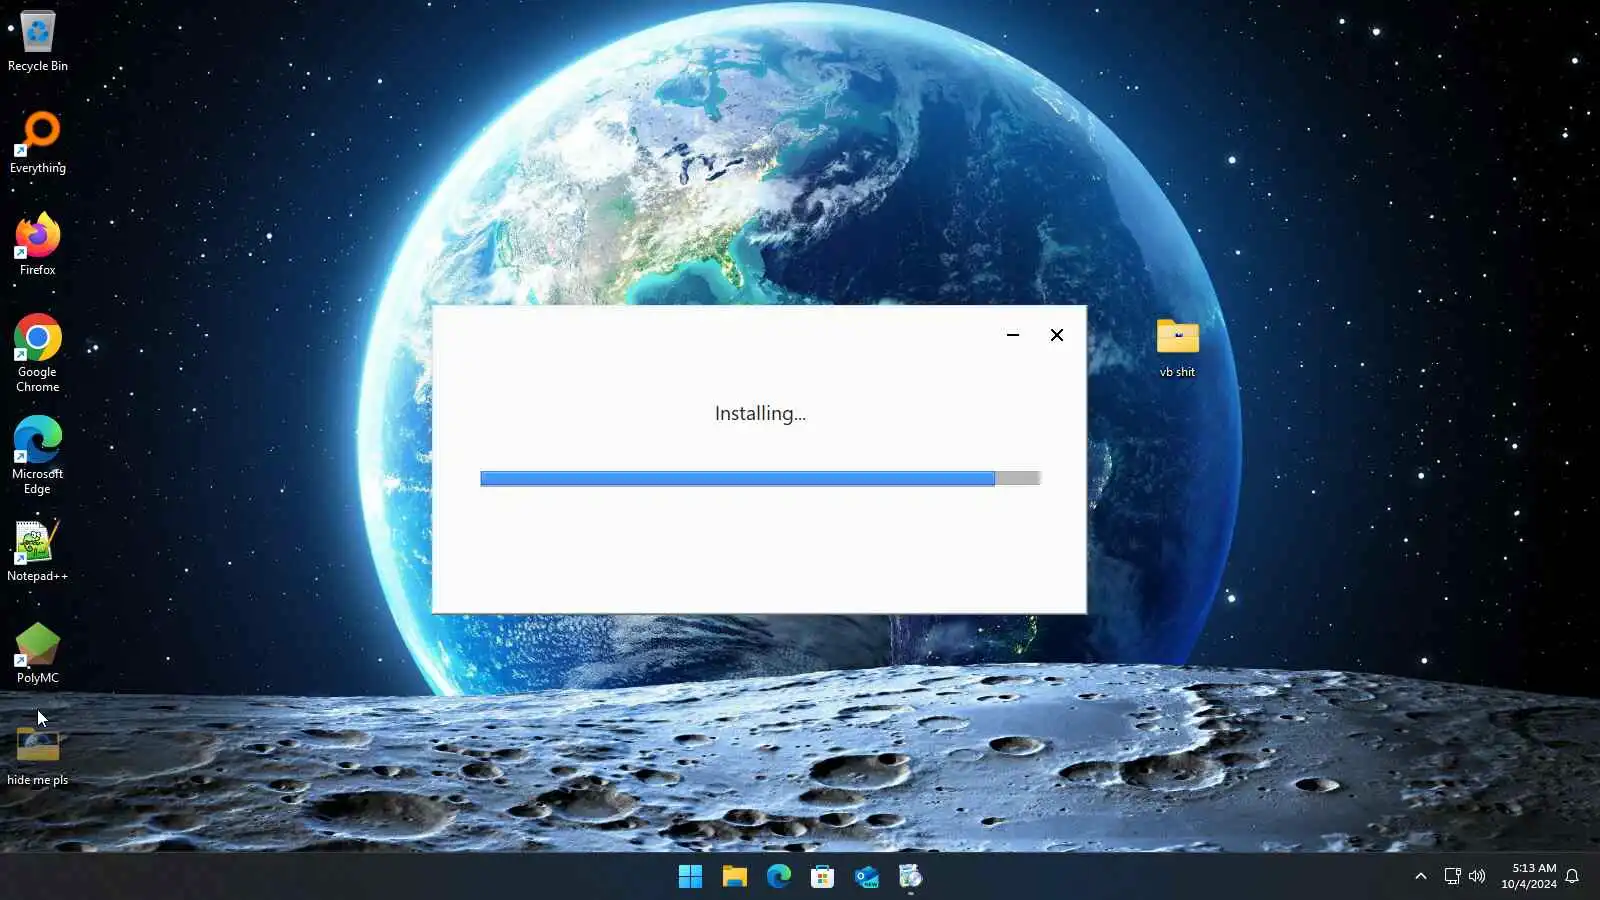Viewport: 1600px width, 900px height.
Task: Open File Explorer from the taskbar
Action: 735,877
